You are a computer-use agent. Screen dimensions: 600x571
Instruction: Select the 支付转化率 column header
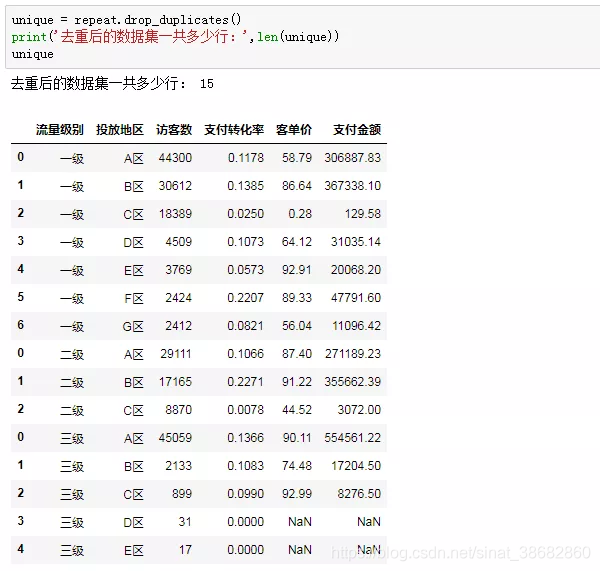point(234,130)
